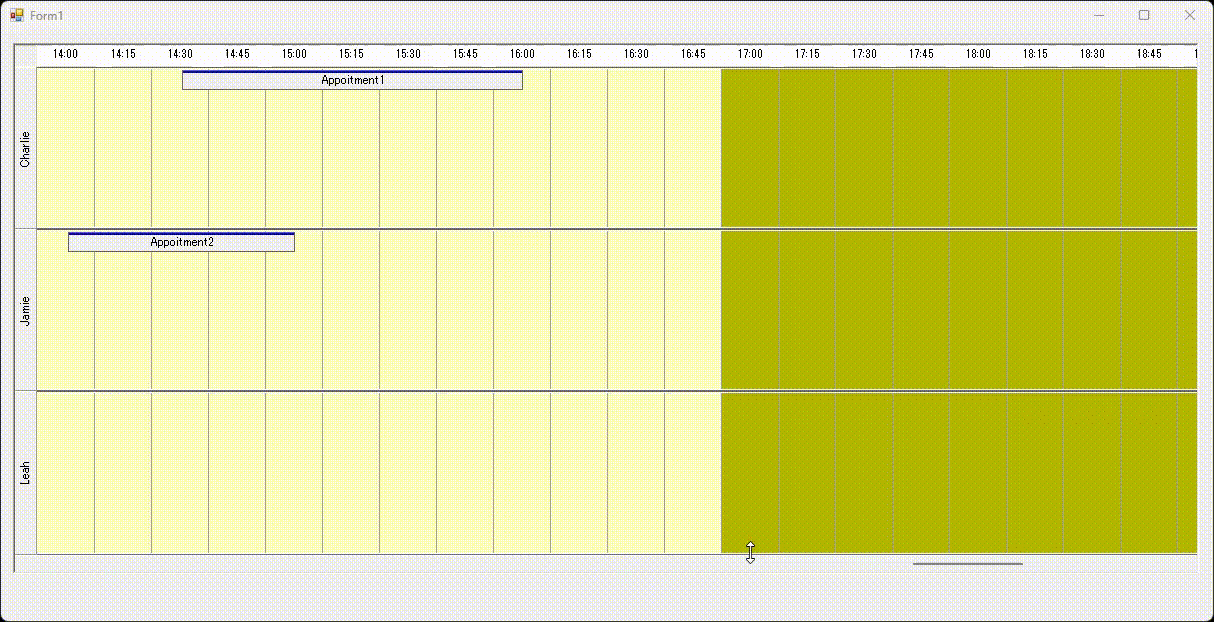
Task: Click the horizontal scrollbar thumb
Action: click(967, 564)
